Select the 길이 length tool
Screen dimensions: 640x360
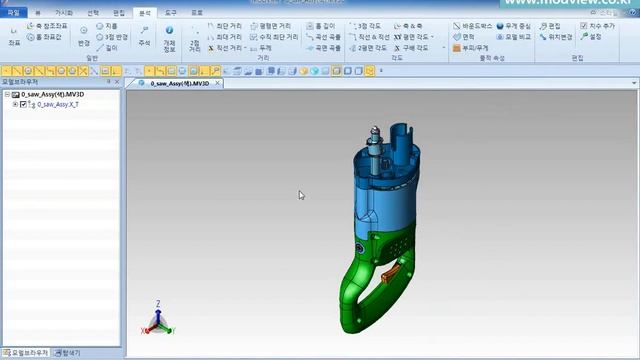click(x=107, y=48)
